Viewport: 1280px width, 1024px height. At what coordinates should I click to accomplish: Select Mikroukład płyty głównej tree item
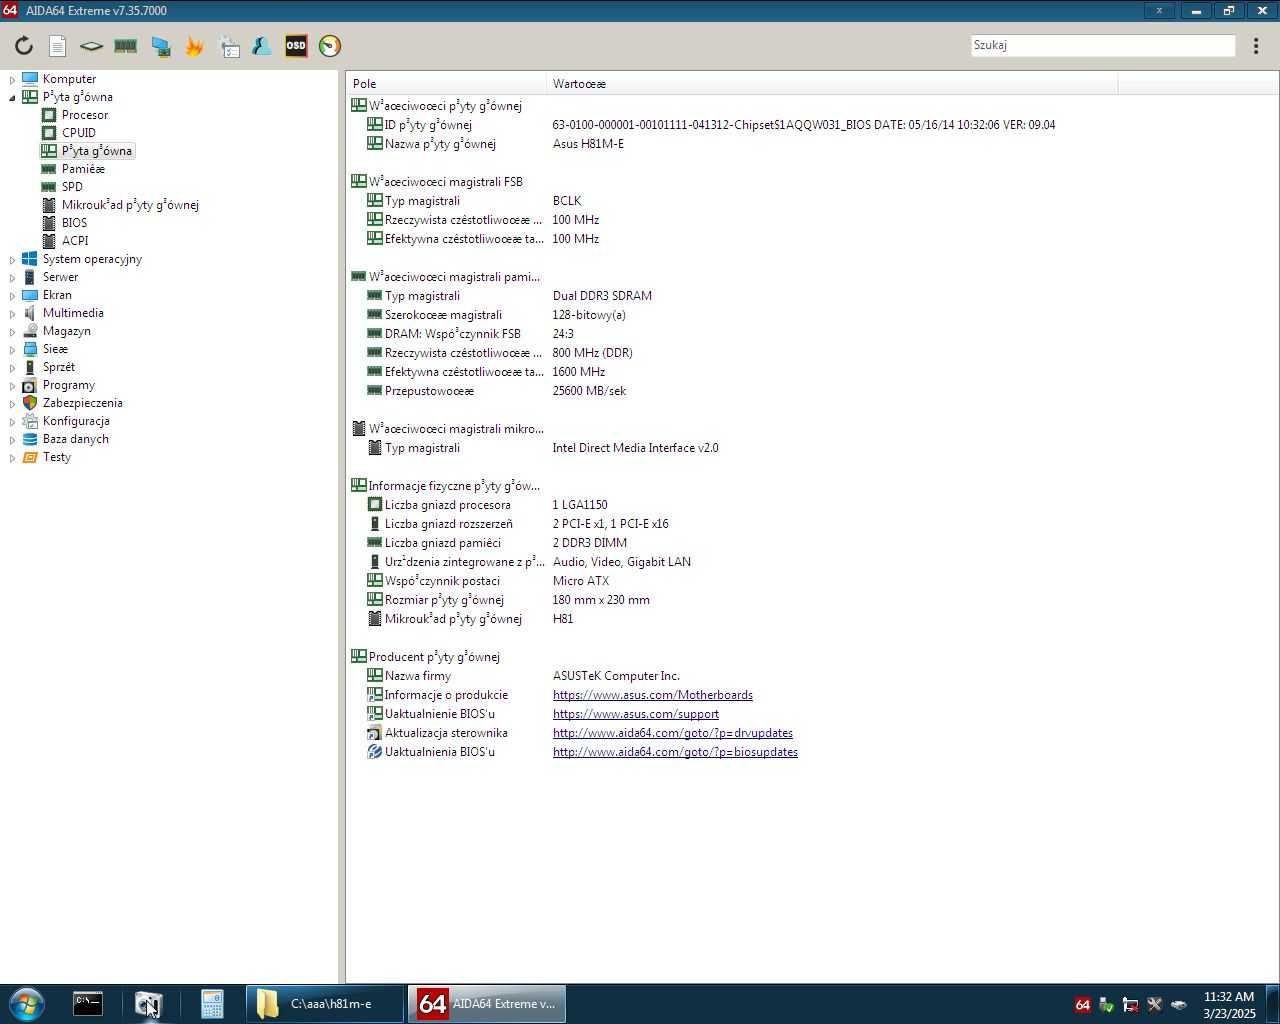(130, 205)
